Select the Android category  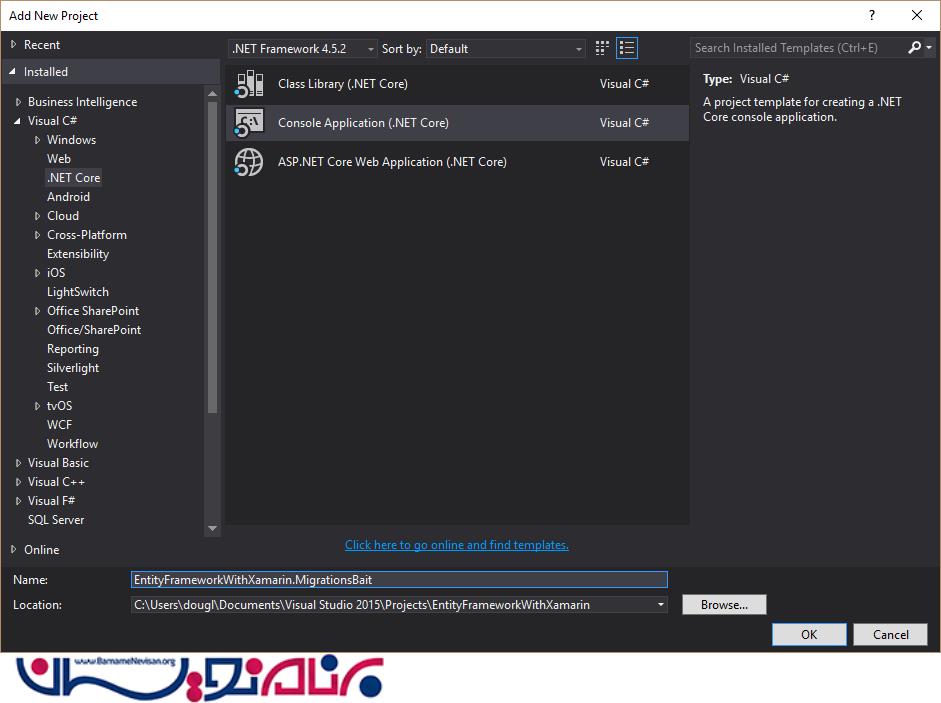[x=68, y=197]
